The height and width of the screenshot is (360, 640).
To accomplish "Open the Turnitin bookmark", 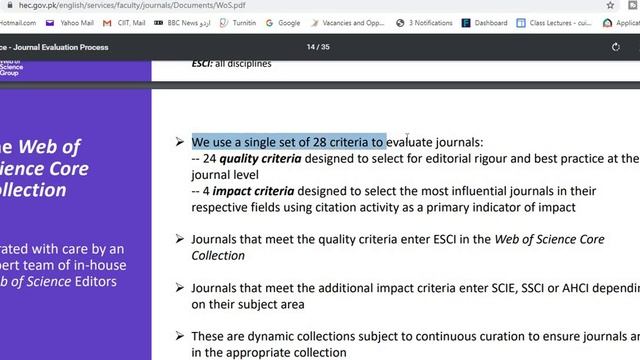I will click(238, 23).
